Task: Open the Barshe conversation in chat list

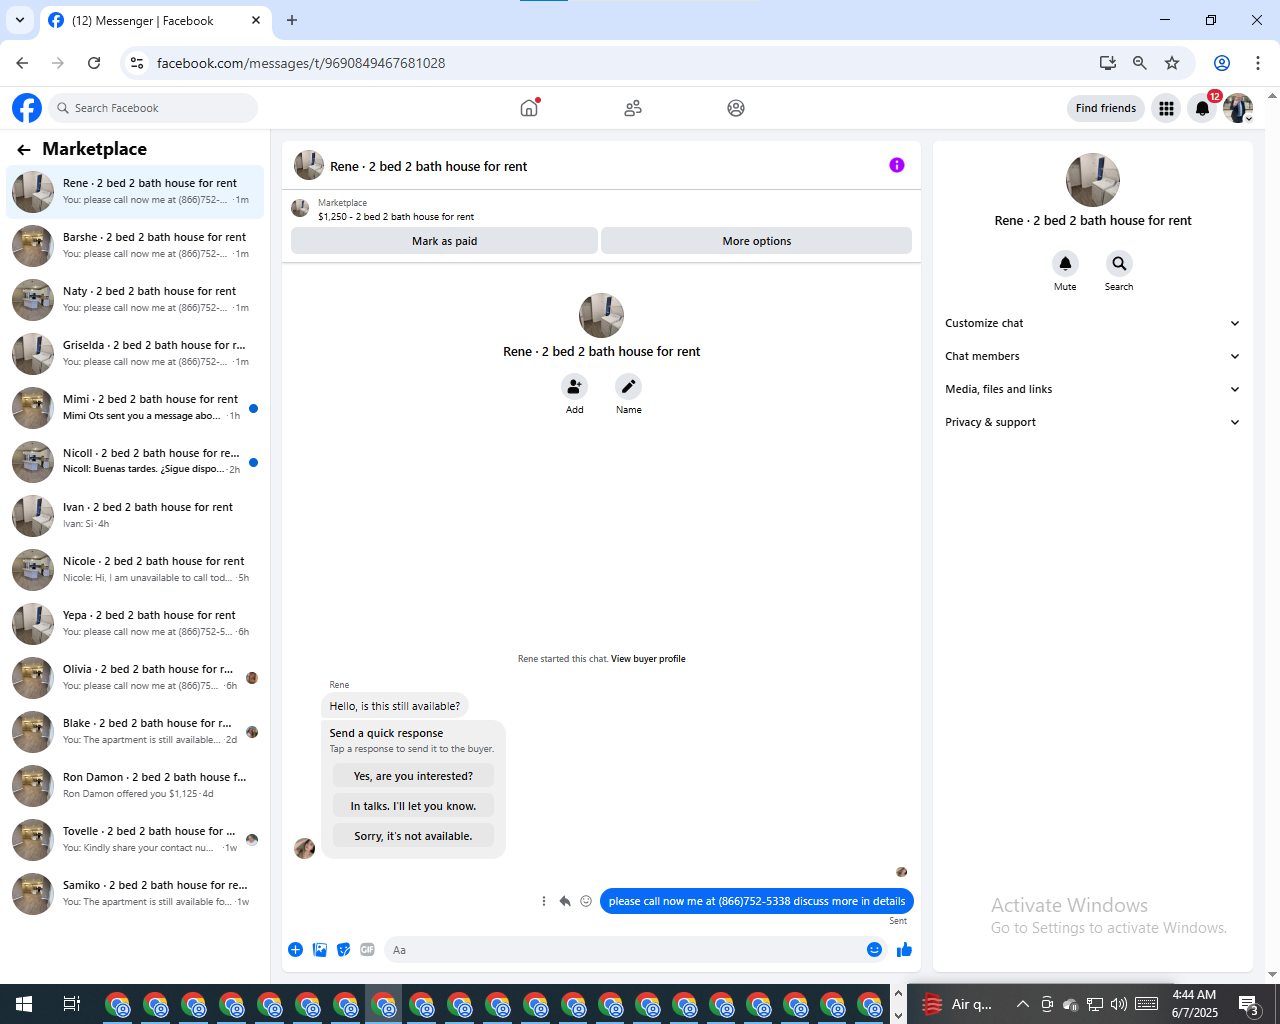Action: 135,245
